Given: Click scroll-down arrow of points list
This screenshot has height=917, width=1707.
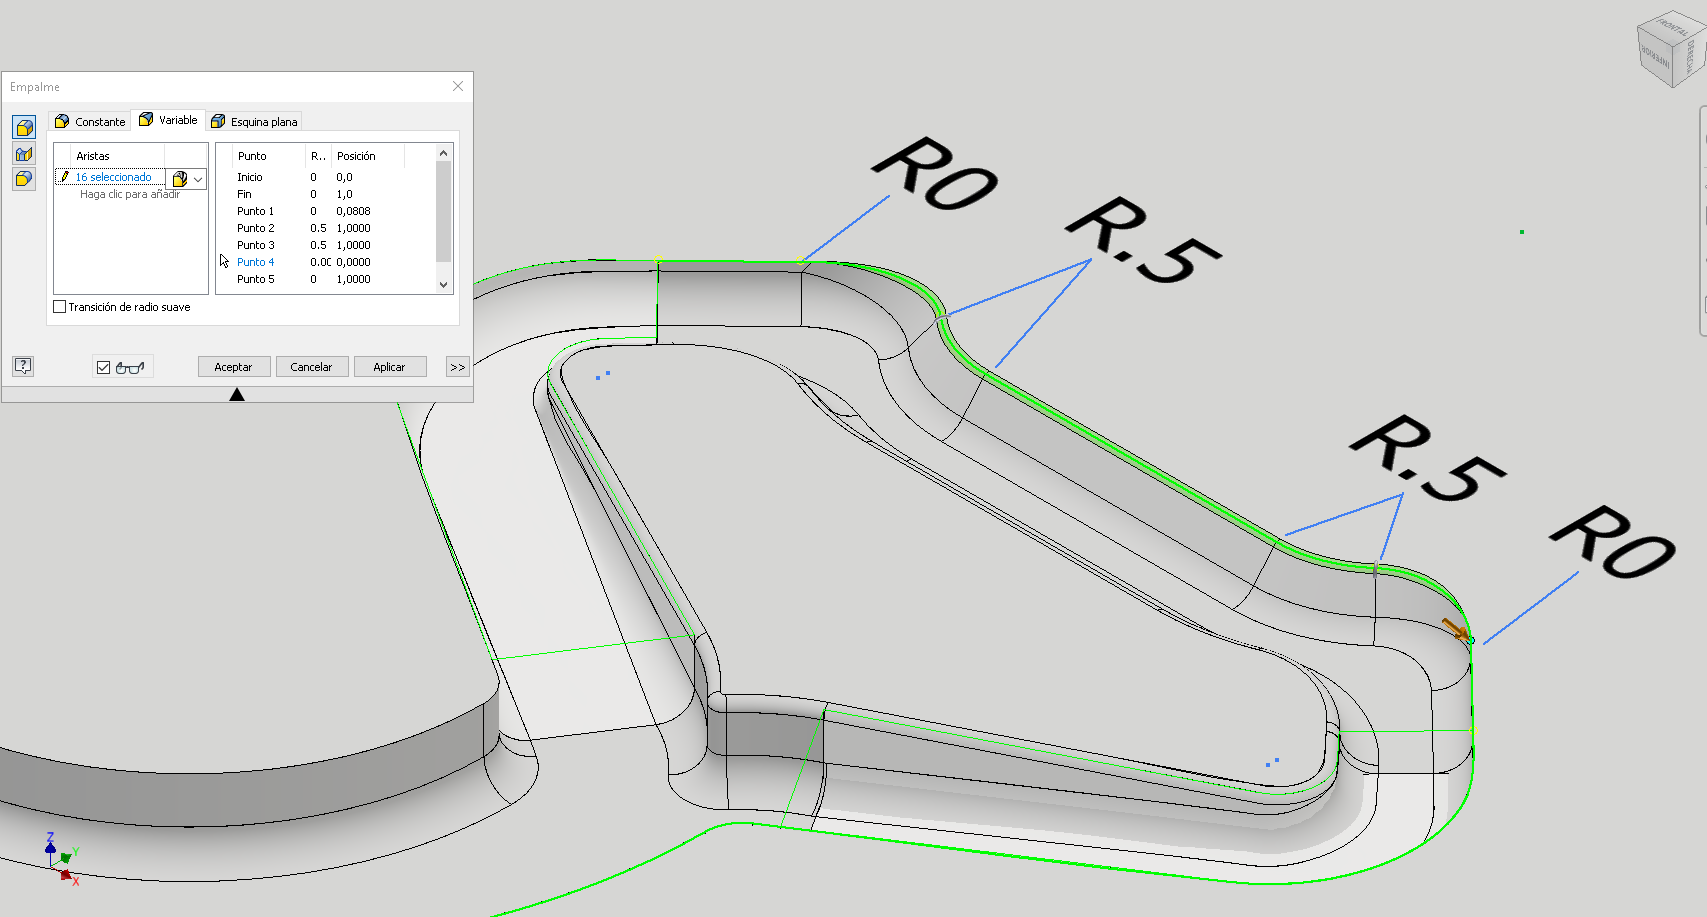Looking at the screenshot, I should pyautogui.click(x=444, y=284).
